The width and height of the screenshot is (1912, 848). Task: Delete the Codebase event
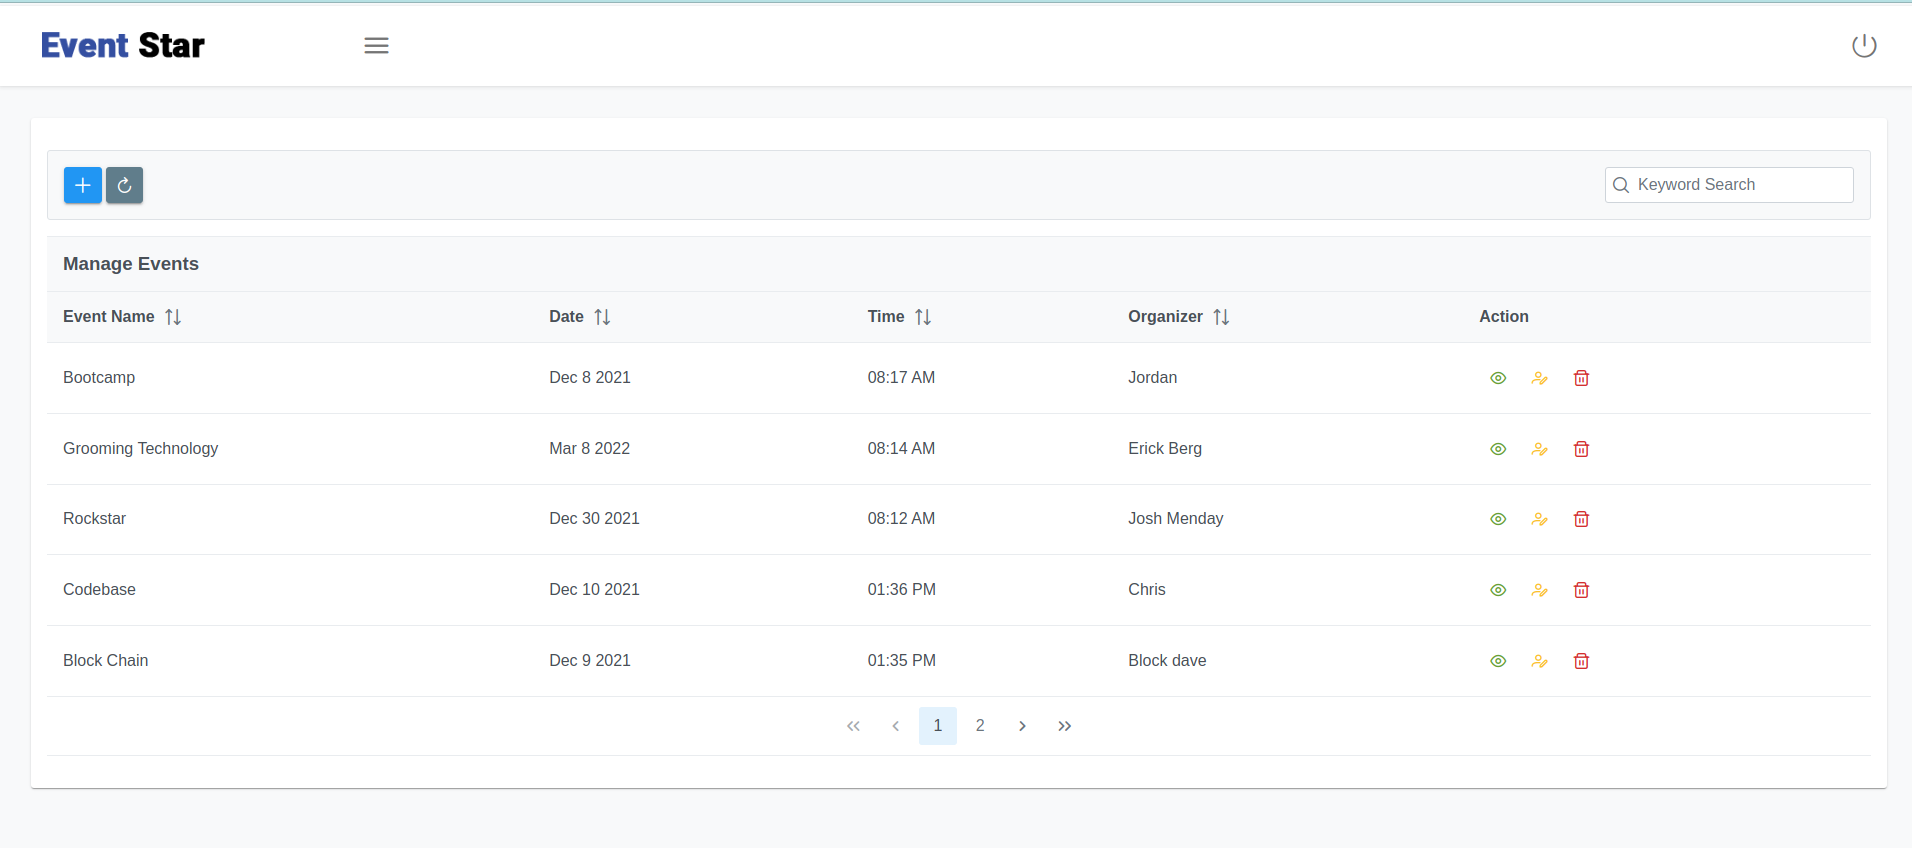[1581, 590]
